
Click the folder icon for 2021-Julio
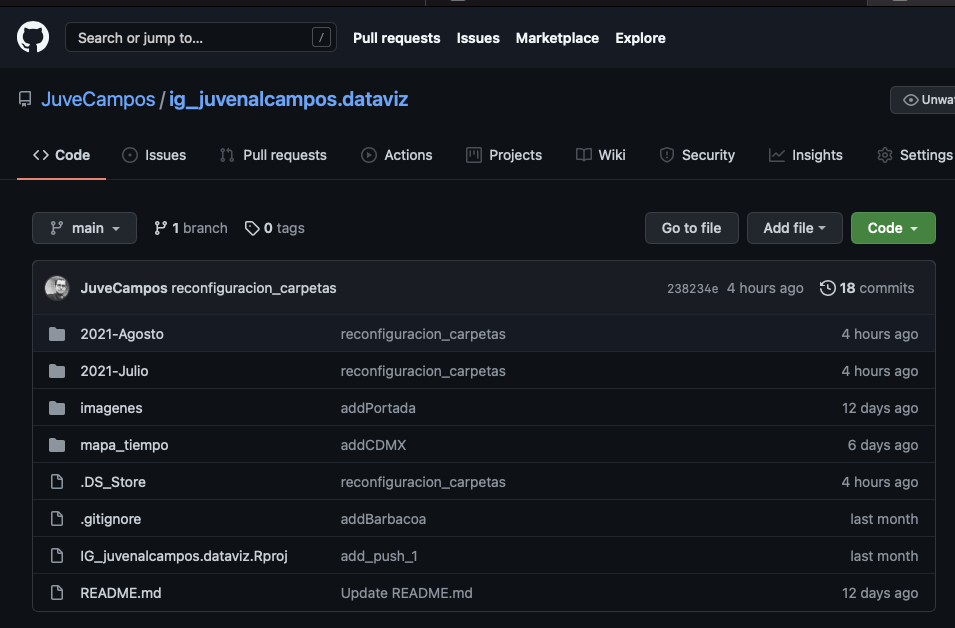(57, 371)
